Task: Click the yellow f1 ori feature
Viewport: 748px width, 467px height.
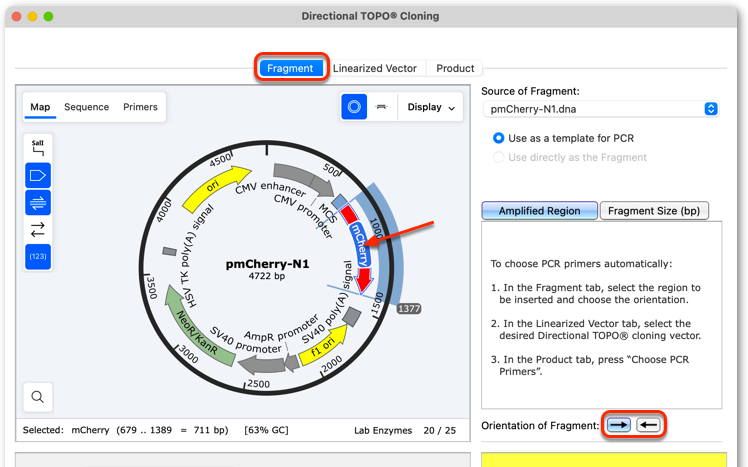Action: tap(324, 345)
